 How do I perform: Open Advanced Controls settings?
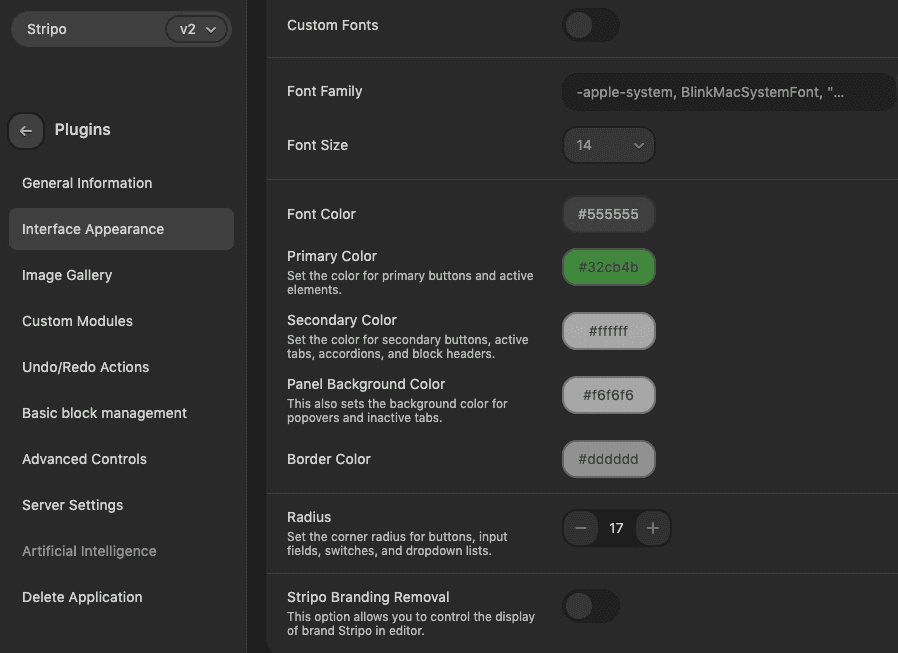(x=84, y=459)
